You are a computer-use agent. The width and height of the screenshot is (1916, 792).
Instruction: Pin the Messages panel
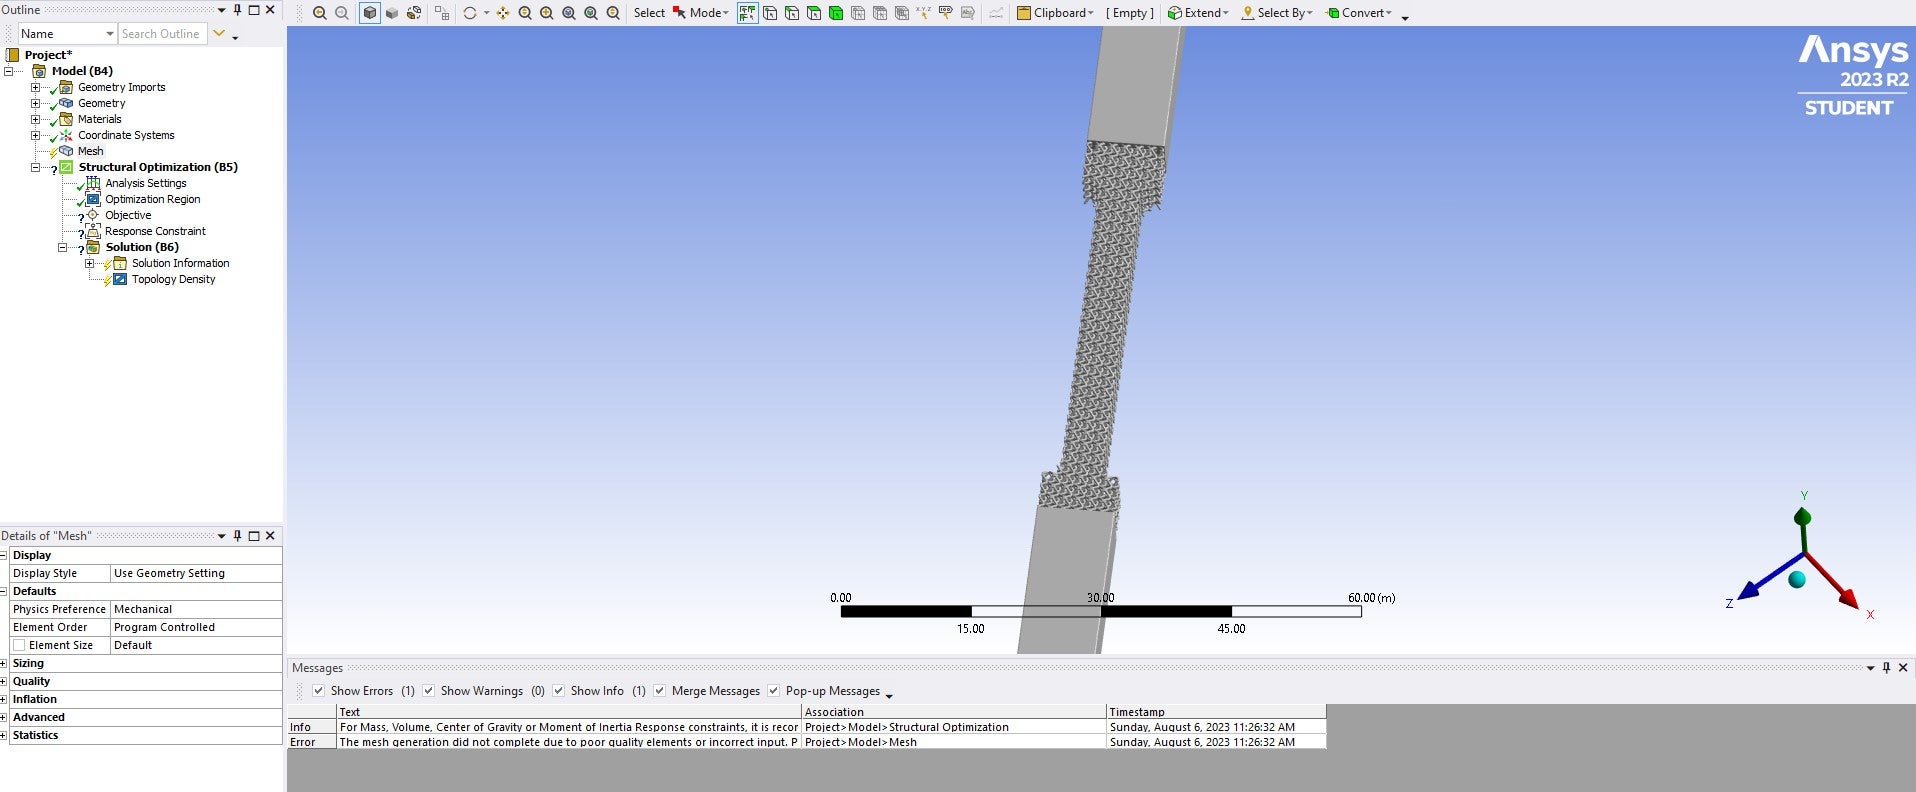1886,668
